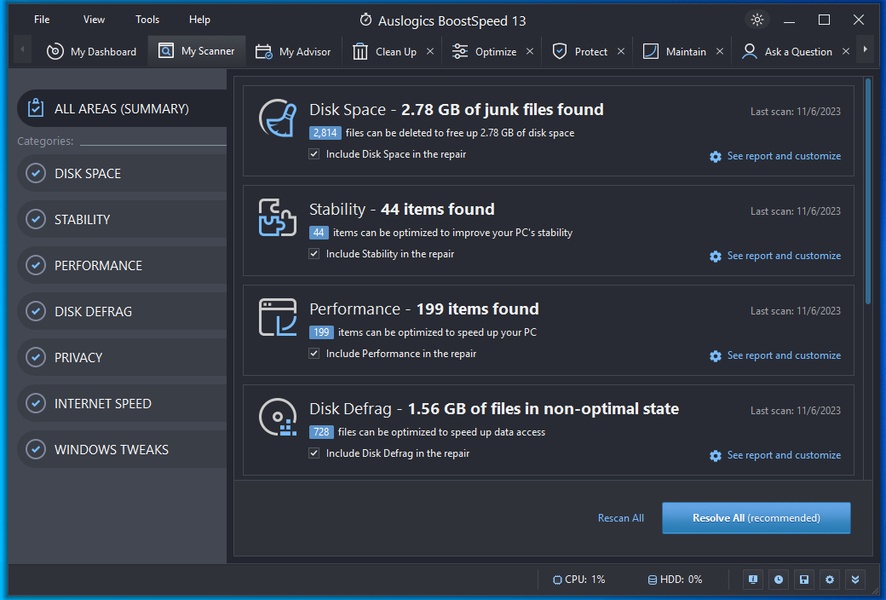Click the settings gear in the status bar
Viewport: 886px width, 600px height.
point(829,579)
